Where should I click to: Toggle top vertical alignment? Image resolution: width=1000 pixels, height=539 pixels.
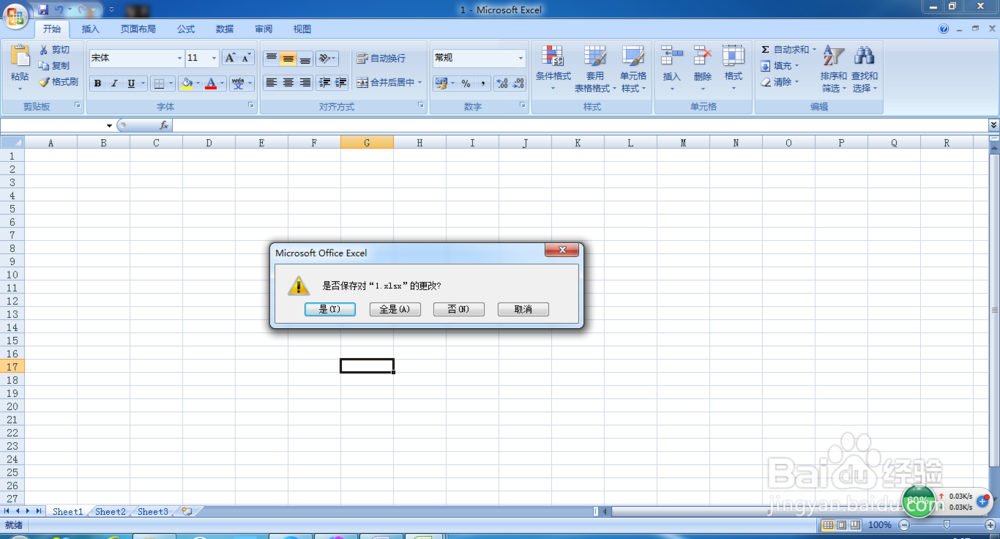pyautogui.click(x=271, y=59)
